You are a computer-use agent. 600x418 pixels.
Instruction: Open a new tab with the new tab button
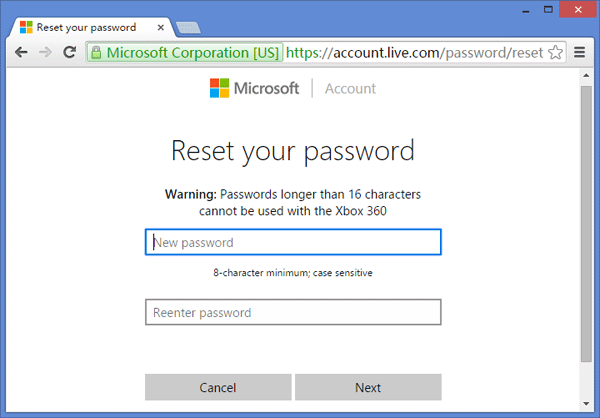pos(188,28)
